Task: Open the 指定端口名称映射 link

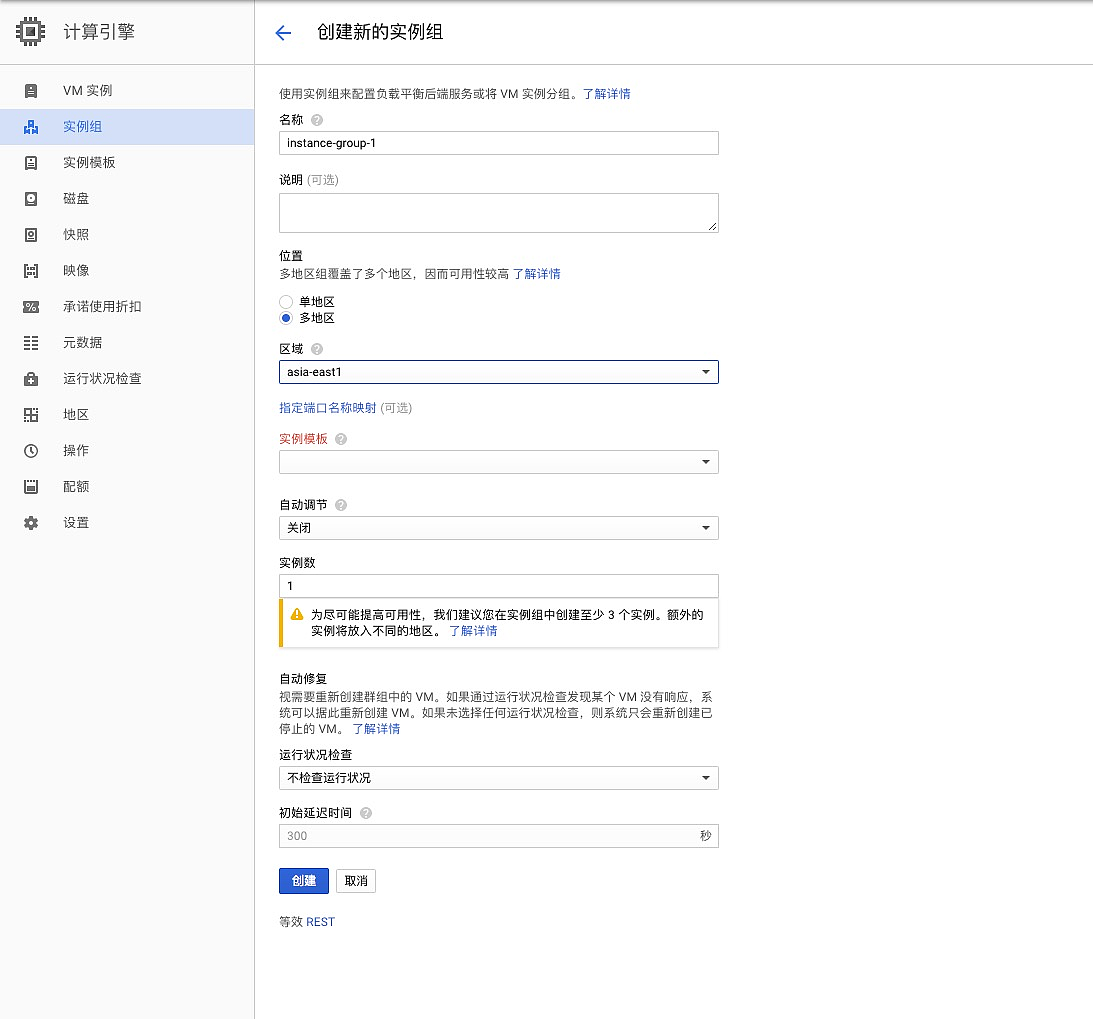Action: 327,408
